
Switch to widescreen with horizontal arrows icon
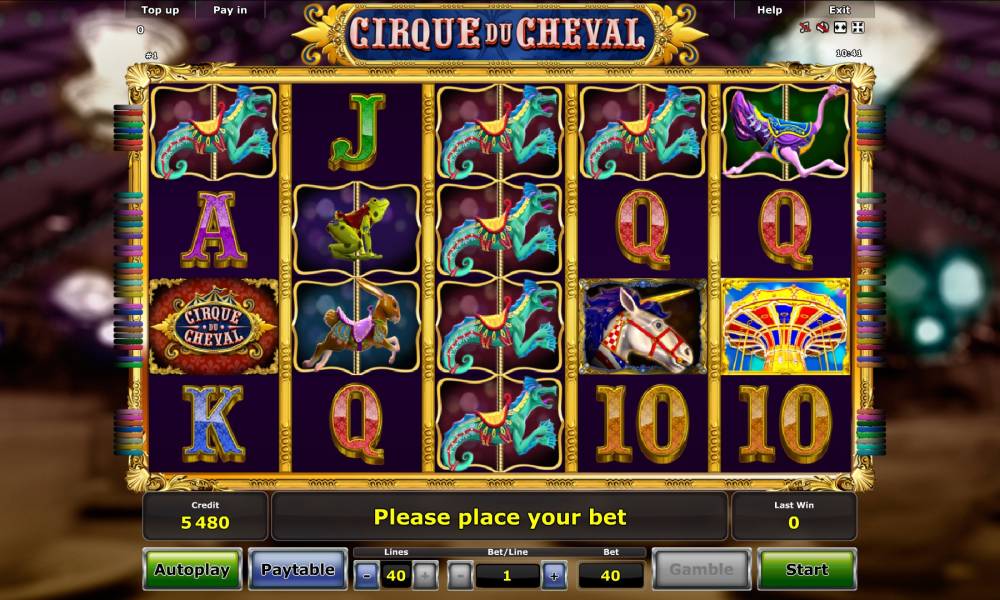tap(840, 27)
